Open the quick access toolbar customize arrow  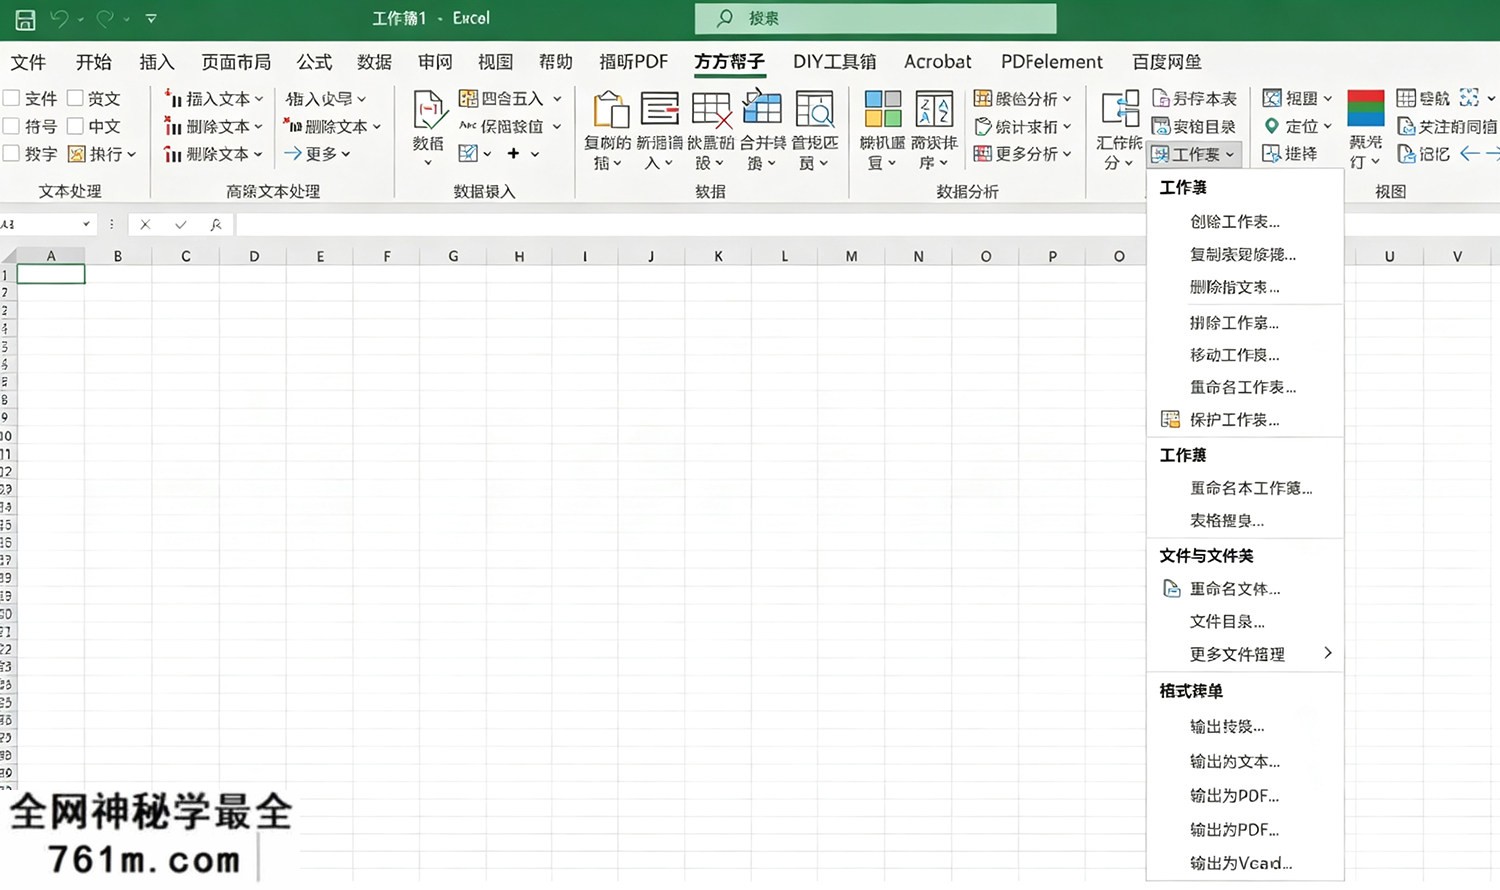click(x=151, y=19)
